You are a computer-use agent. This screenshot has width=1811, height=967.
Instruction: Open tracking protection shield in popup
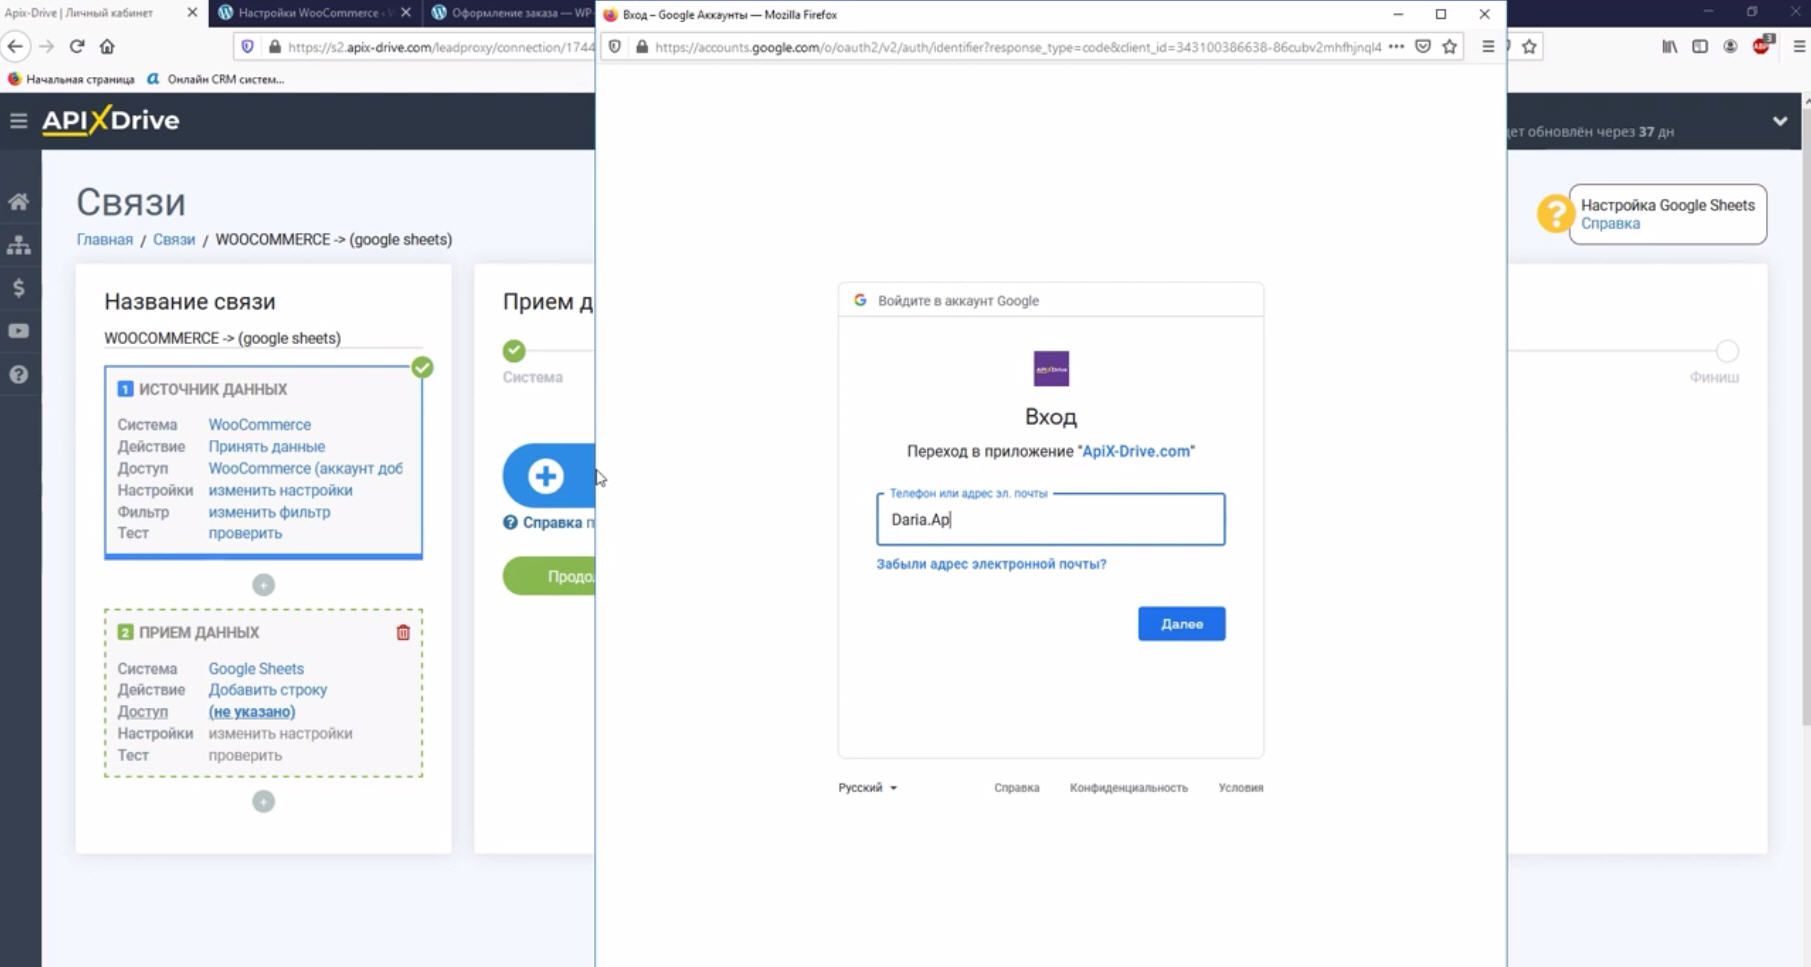(615, 46)
